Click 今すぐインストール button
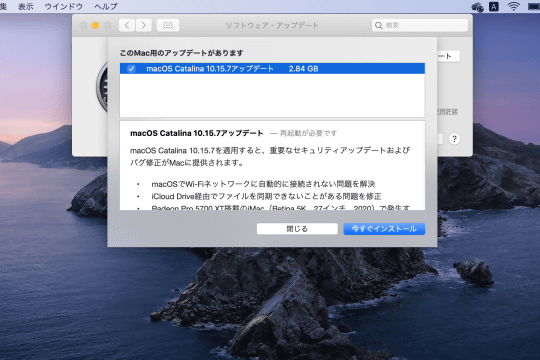 384,229
